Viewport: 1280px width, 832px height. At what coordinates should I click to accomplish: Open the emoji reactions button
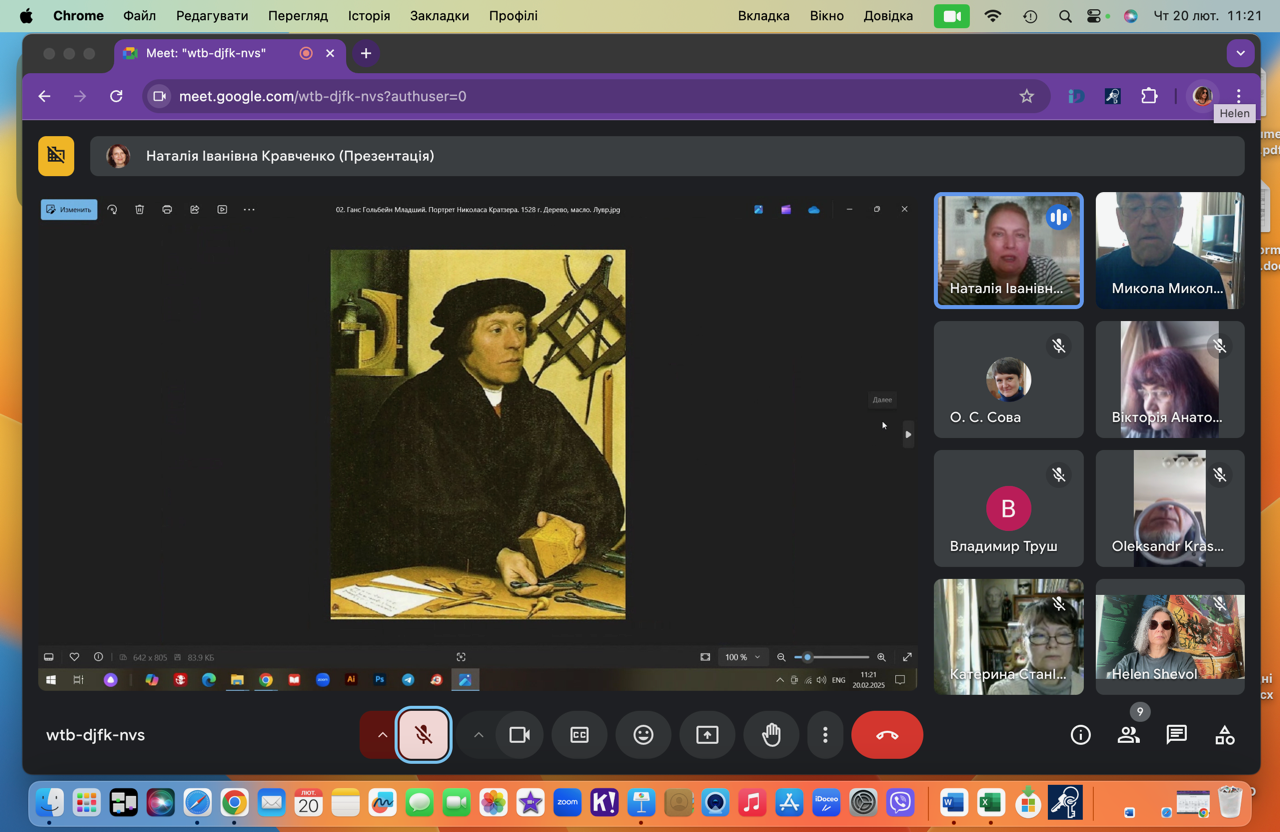[x=643, y=735]
